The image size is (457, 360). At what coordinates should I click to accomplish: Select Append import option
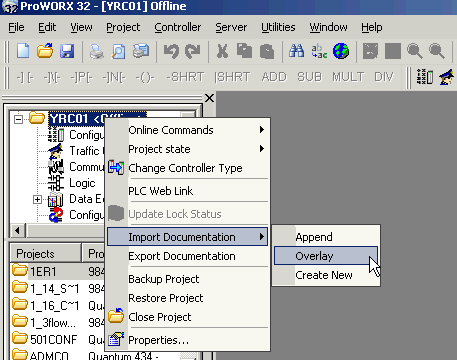tap(326, 237)
